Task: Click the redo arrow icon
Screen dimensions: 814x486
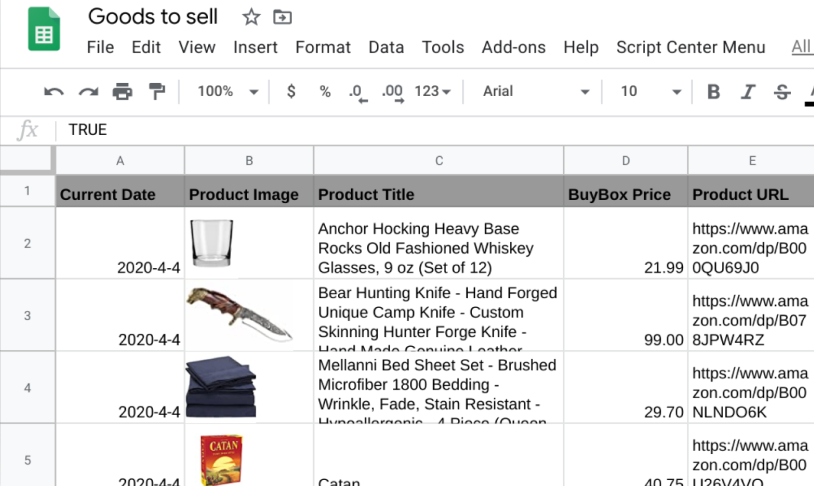Action: pyautogui.click(x=88, y=92)
